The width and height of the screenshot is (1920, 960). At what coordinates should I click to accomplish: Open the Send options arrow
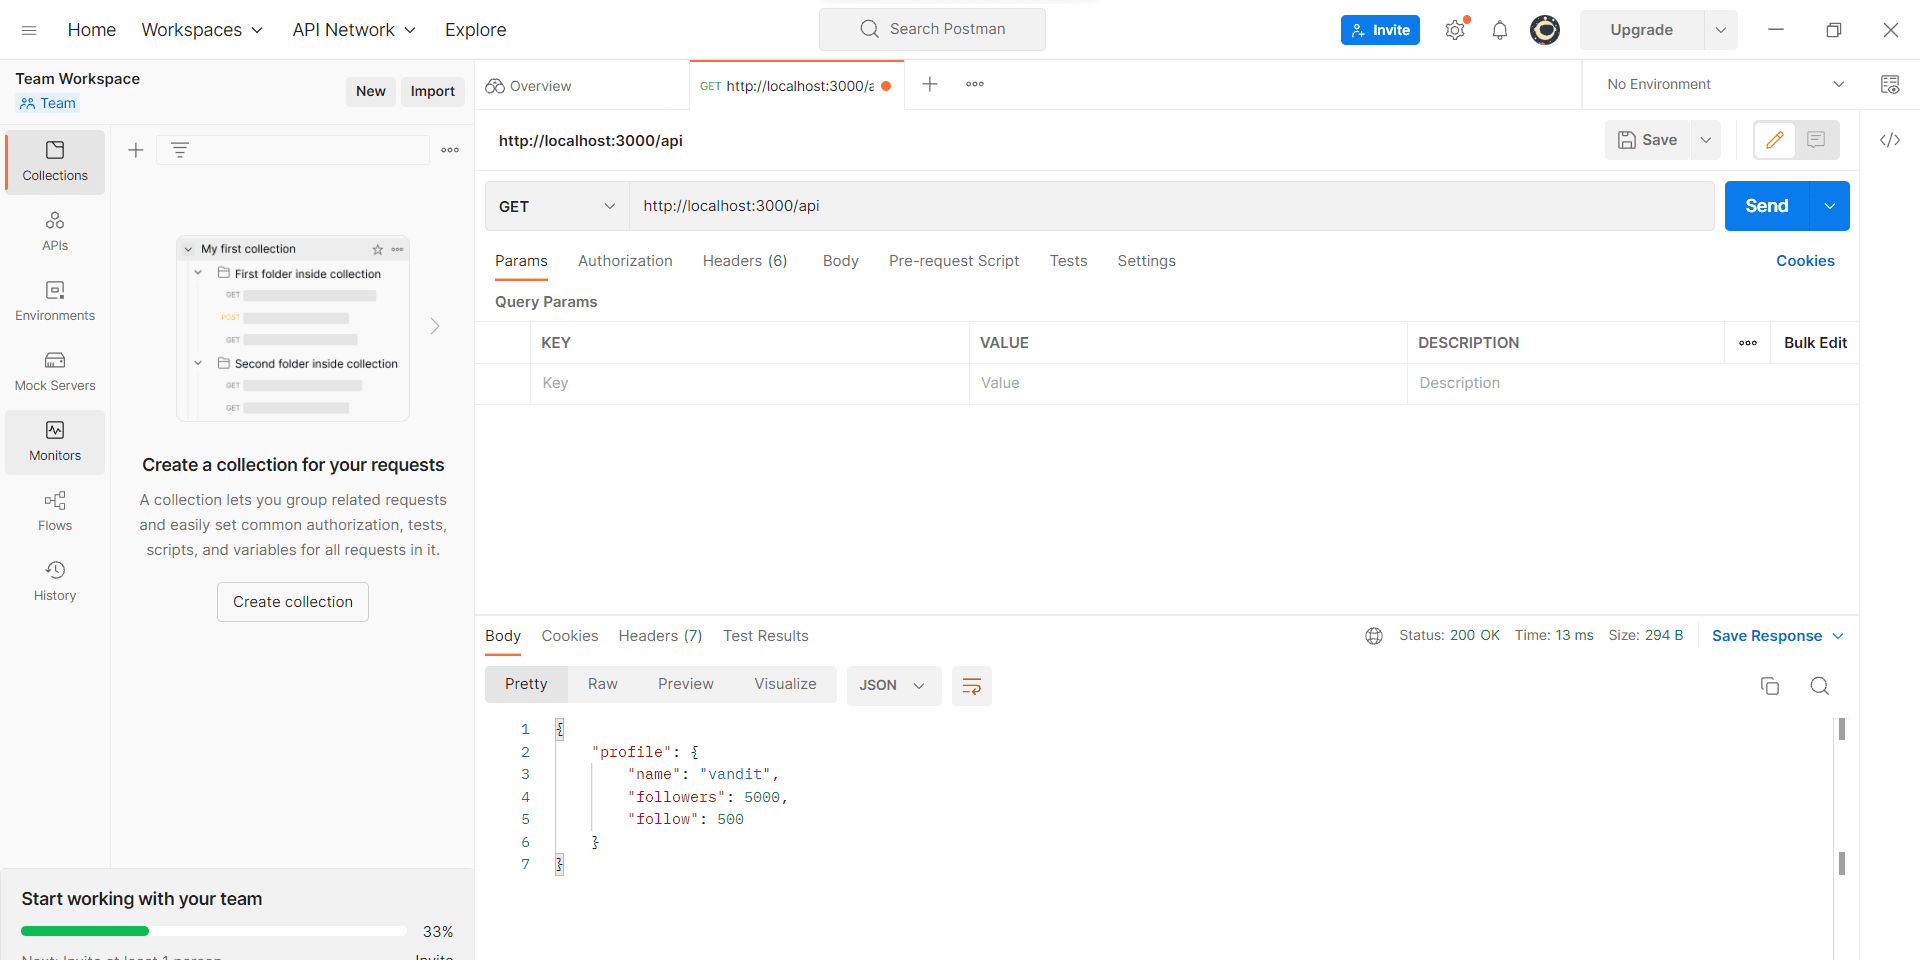[x=1830, y=206]
